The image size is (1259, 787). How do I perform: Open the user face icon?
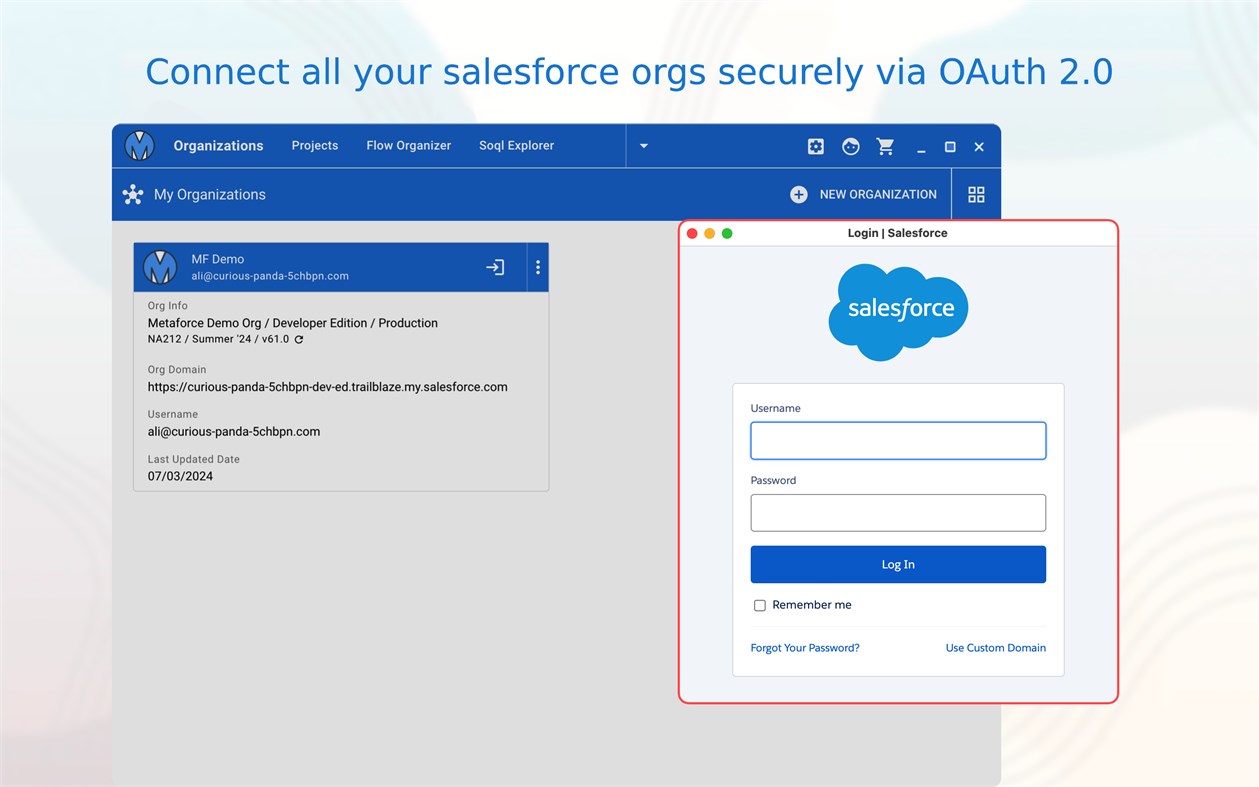tap(851, 147)
